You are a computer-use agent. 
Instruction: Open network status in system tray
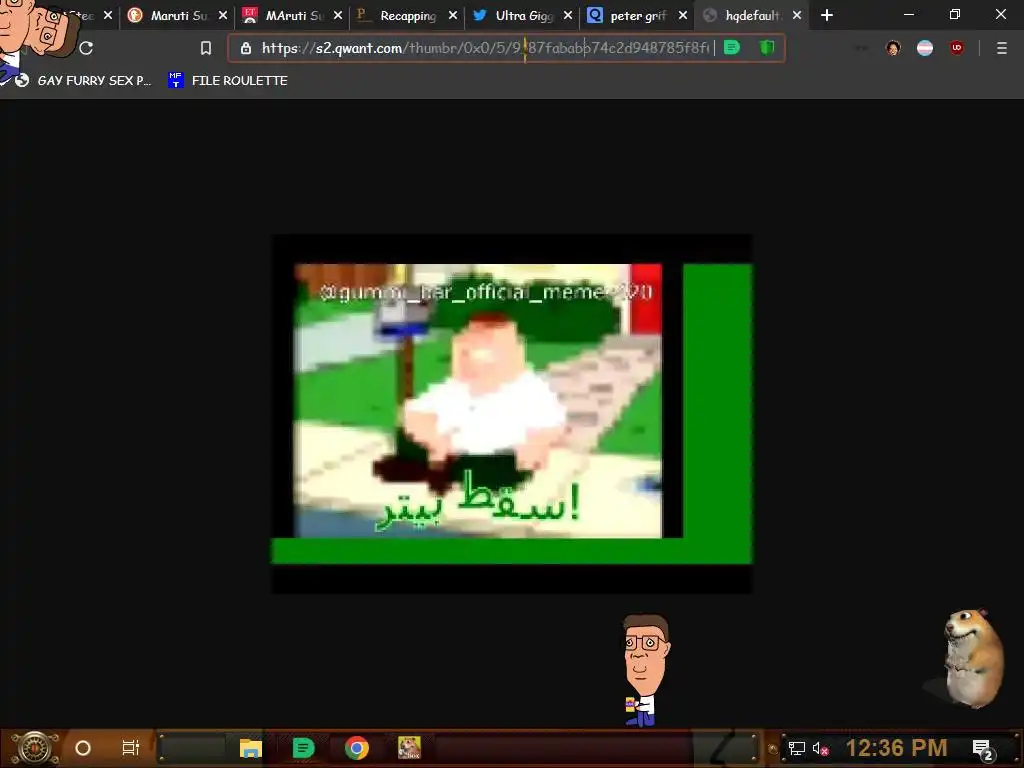(797, 748)
